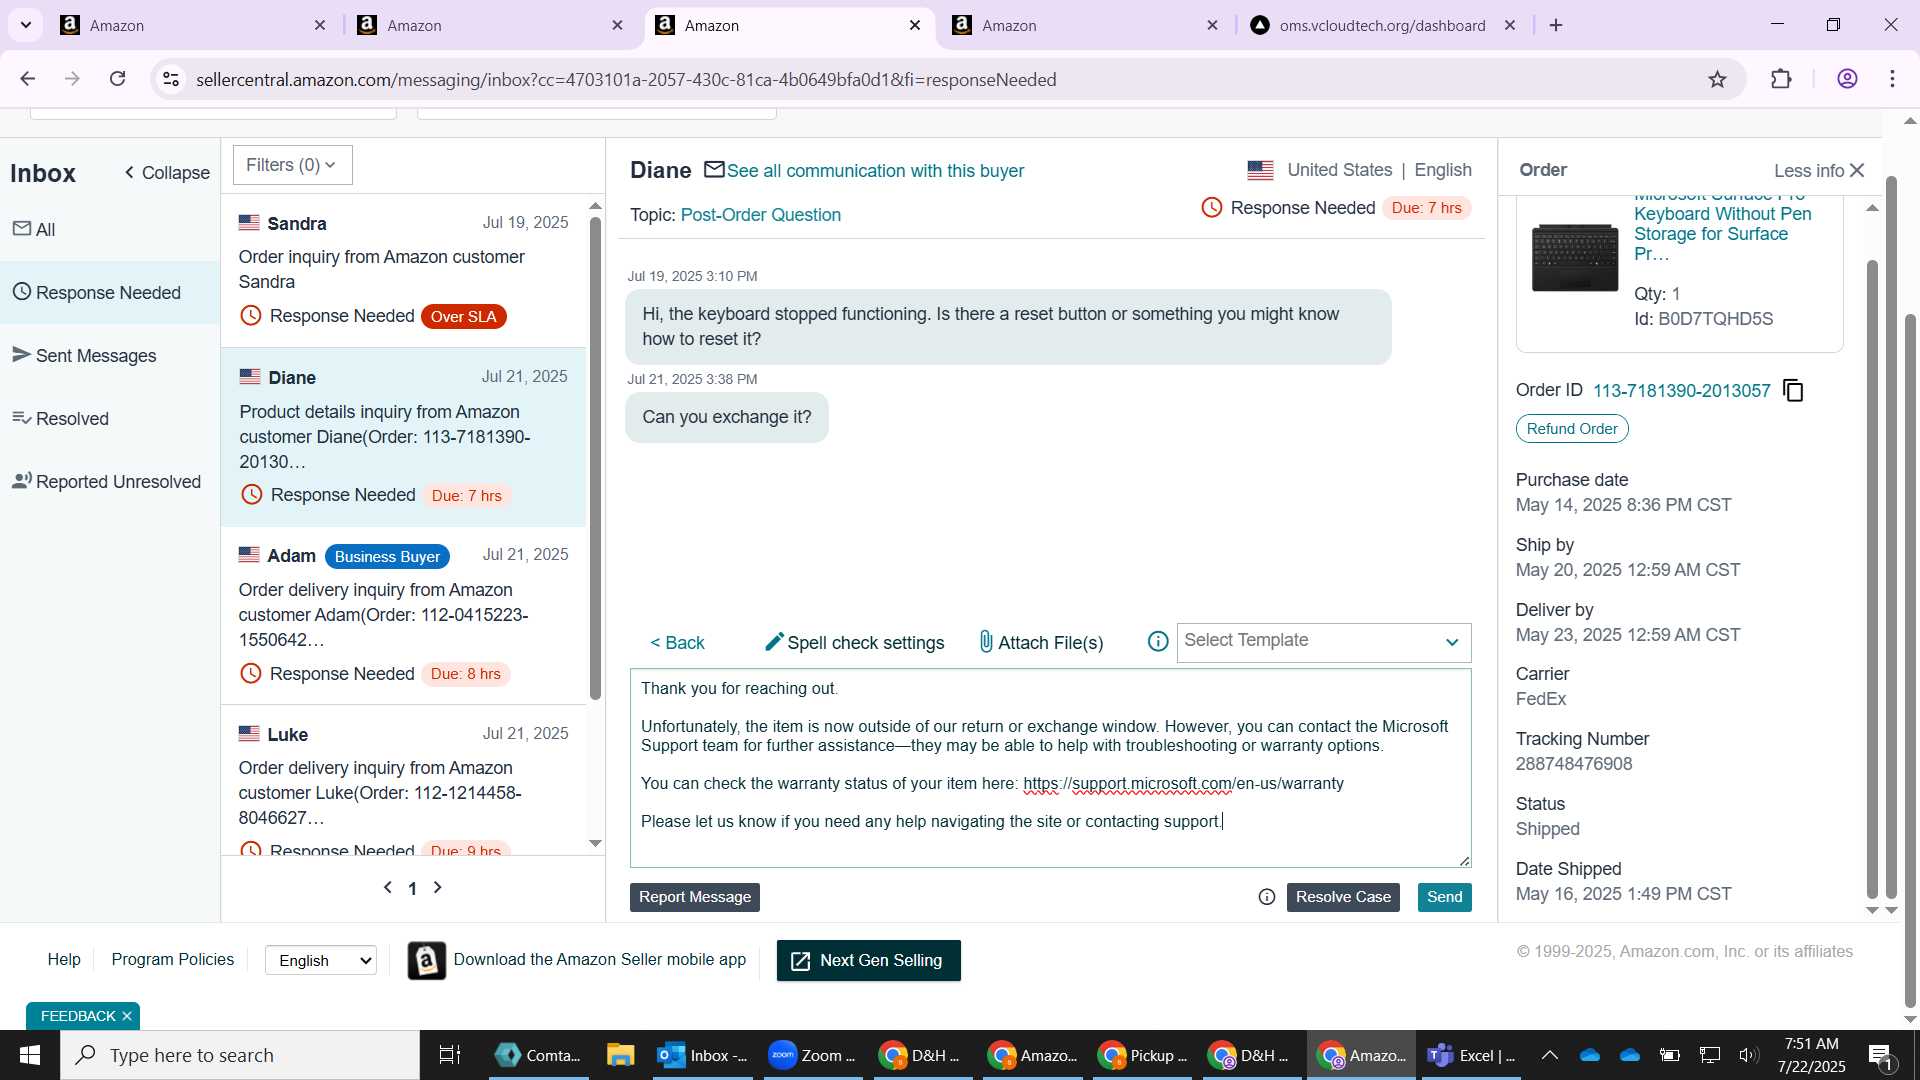Open the Outlook Inbox taskbar item
This screenshot has width=1920, height=1080.
(701, 1055)
